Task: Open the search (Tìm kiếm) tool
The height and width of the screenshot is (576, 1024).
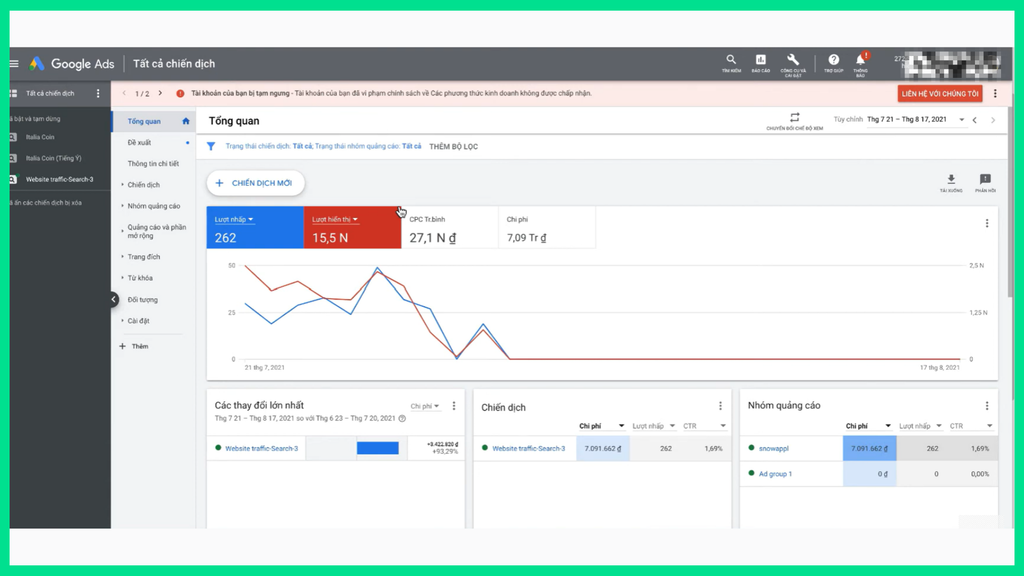Action: point(731,63)
